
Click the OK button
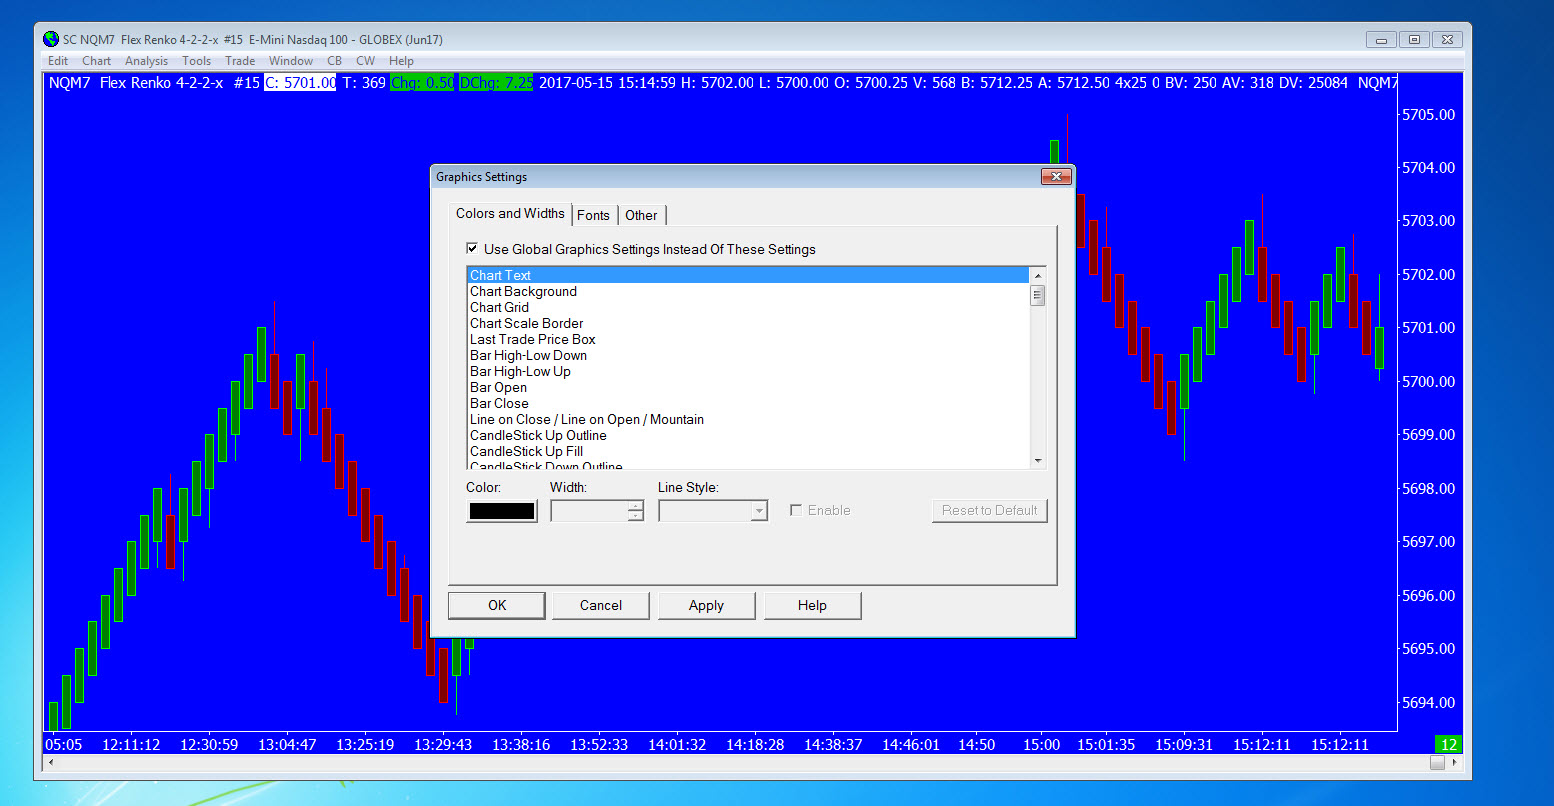[497, 605]
